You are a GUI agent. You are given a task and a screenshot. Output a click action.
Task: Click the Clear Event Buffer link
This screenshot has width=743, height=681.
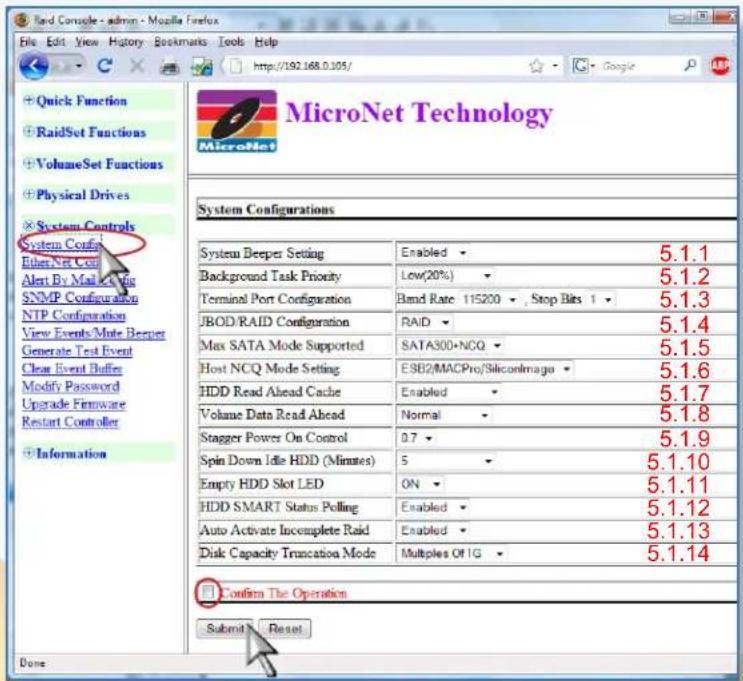coord(72,368)
